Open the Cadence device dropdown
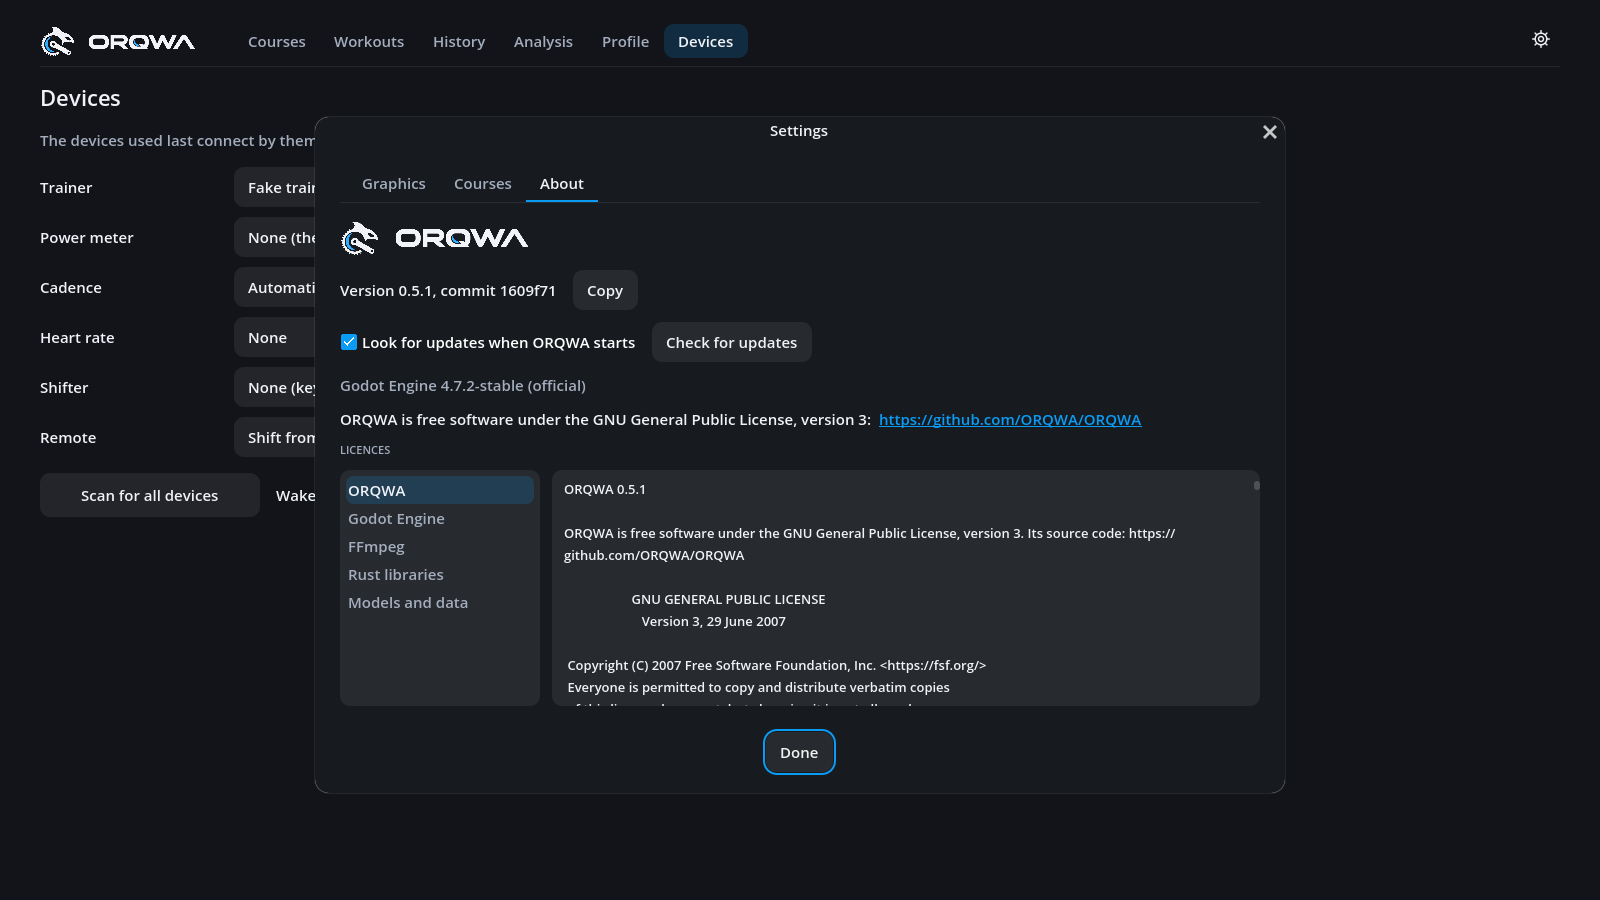1600x900 pixels. point(275,288)
